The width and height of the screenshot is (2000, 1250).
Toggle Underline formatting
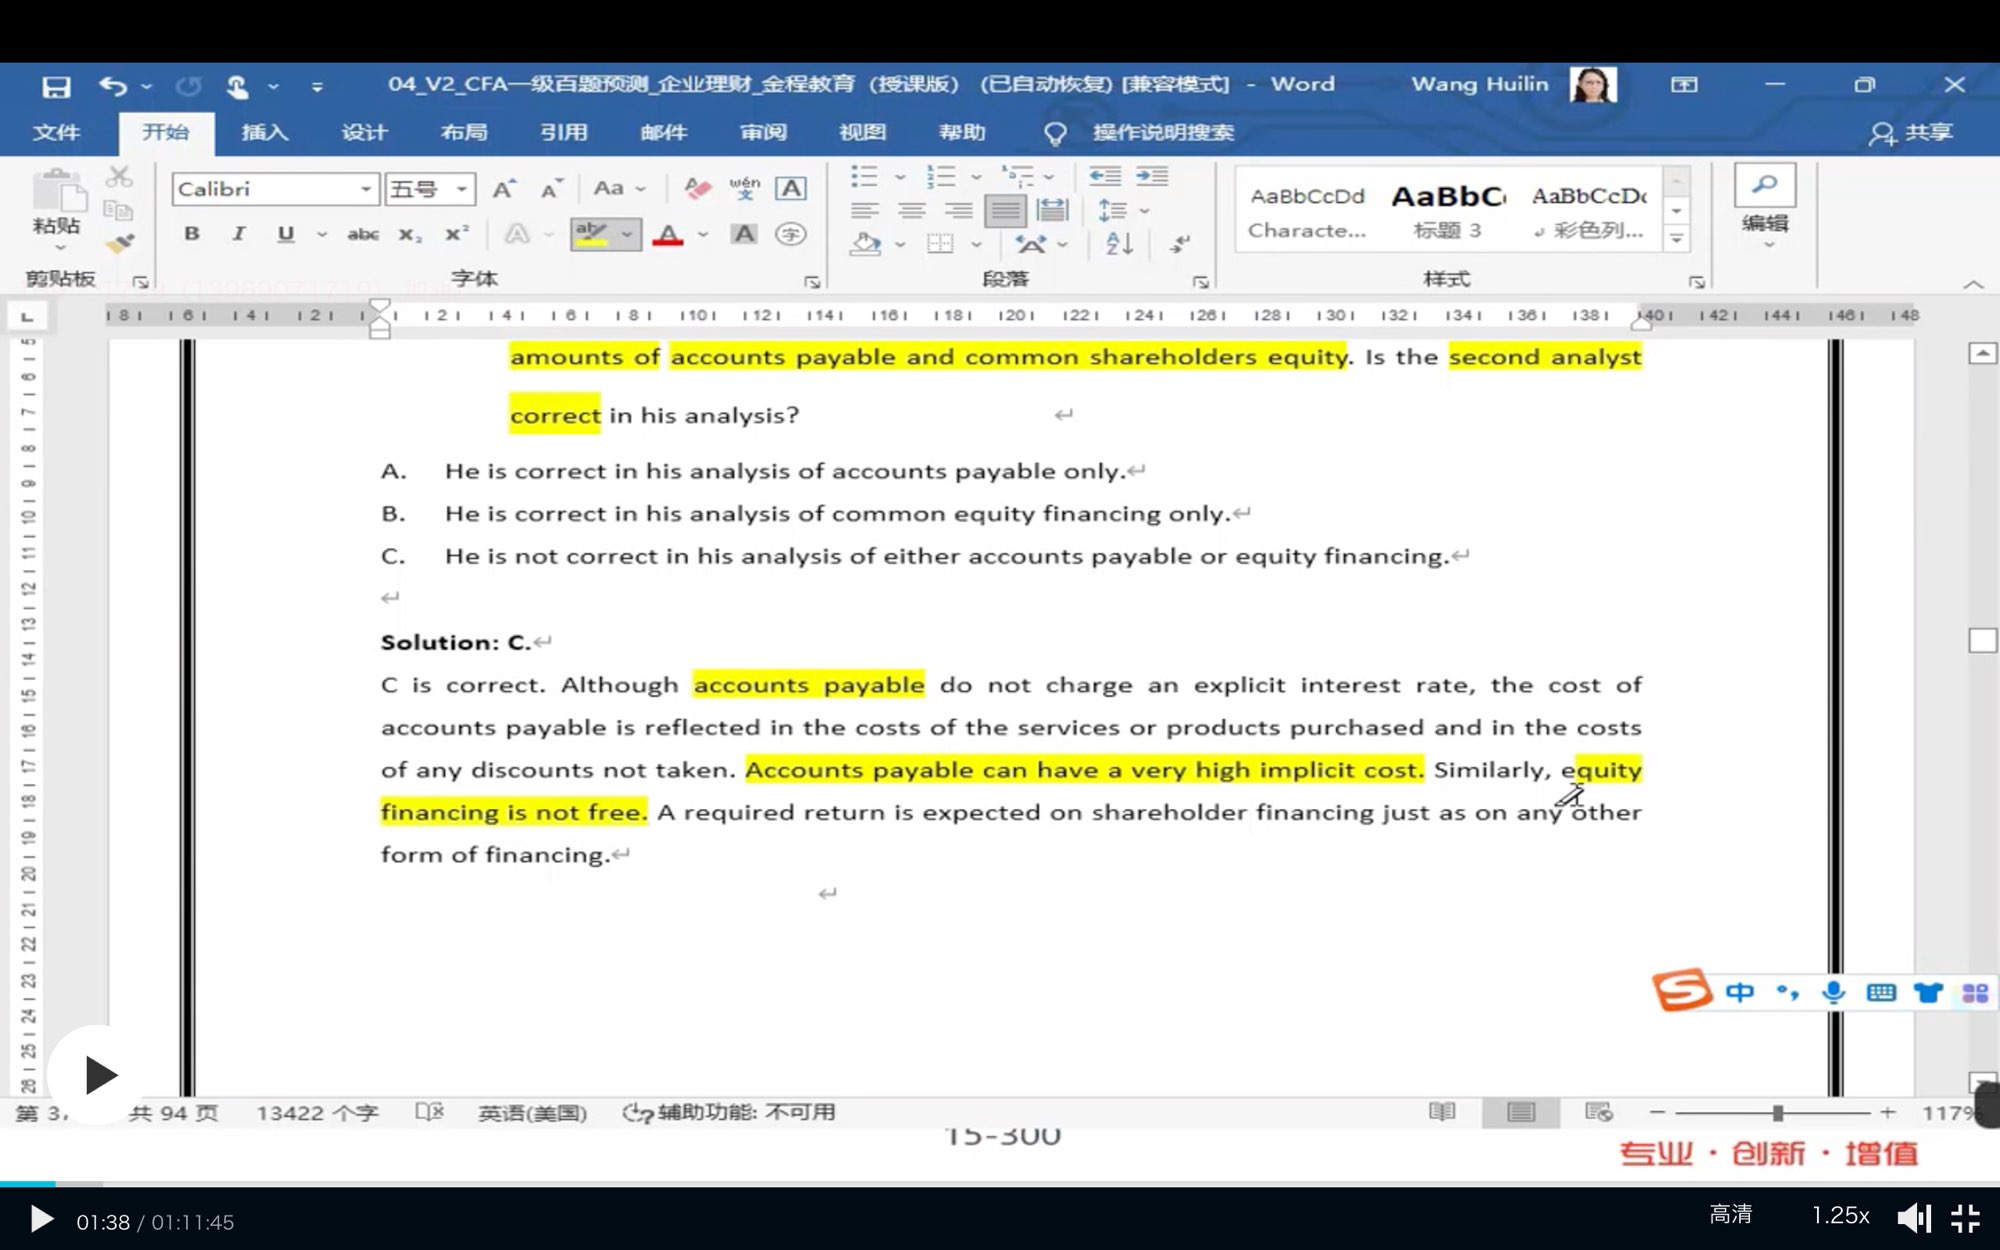286,234
